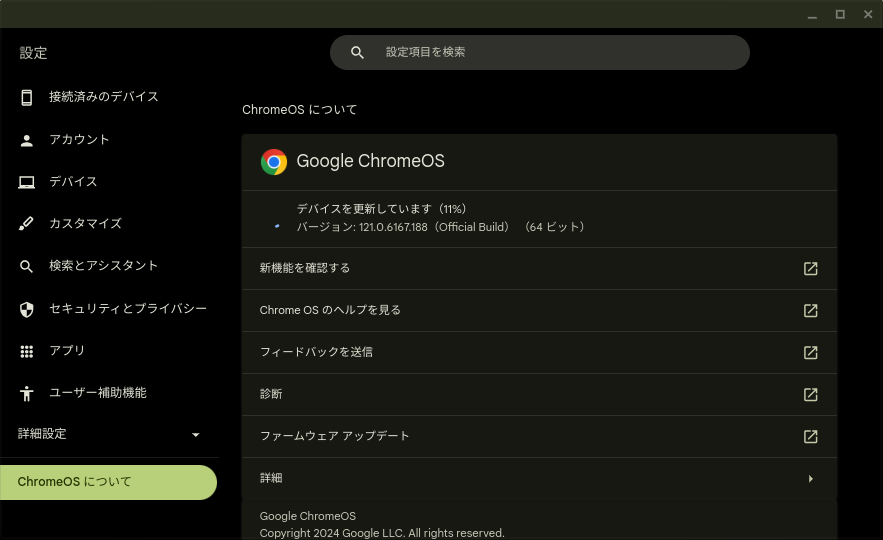Expand 詳細設定 section label
This screenshot has height=540, width=883.
[x=42, y=434]
